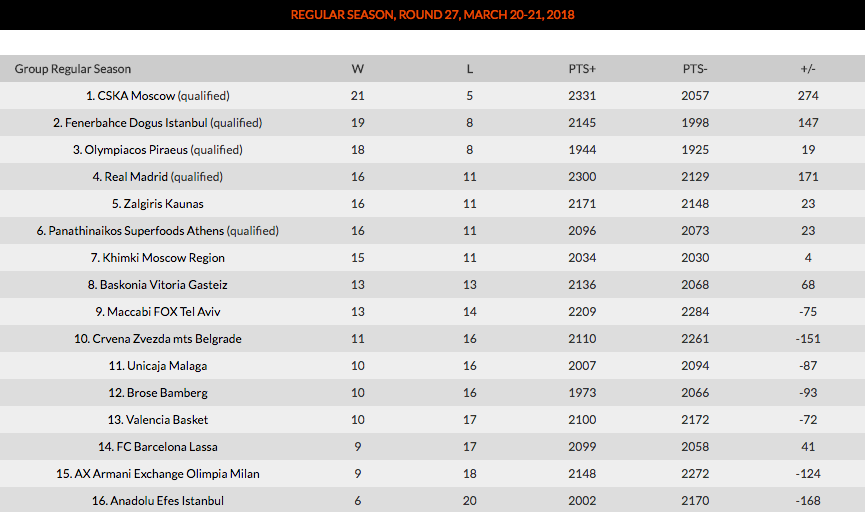Image resolution: width=865 pixels, height=512 pixels.
Task: Click Real Madrid's 171 point difference
Action: pyautogui.click(x=808, y=177)
